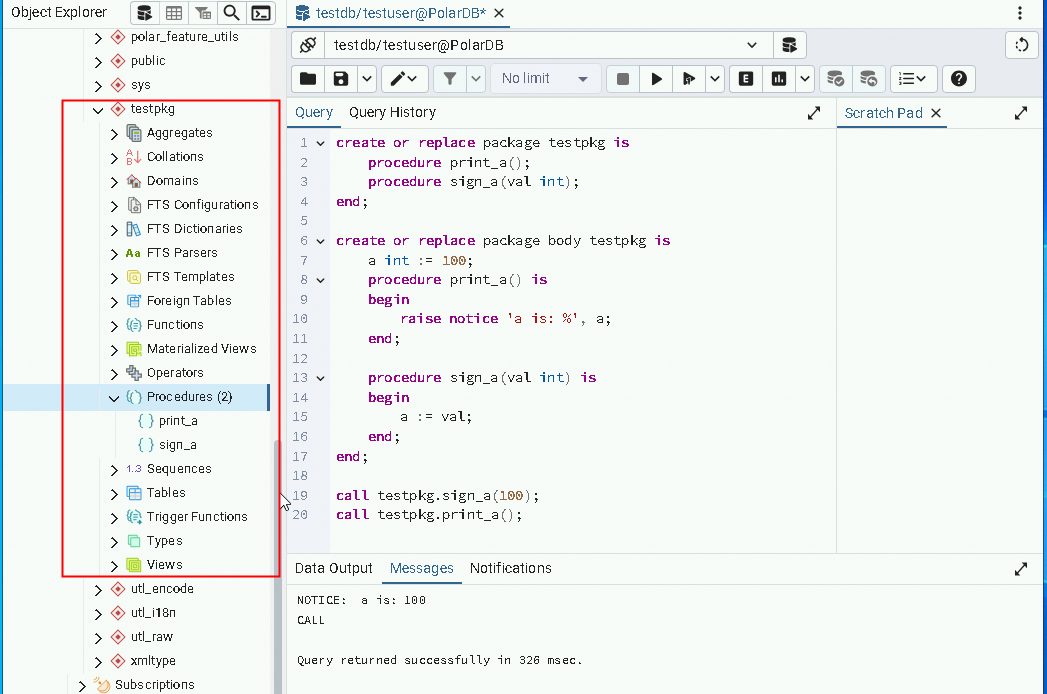Click the Explain query E button

tap(745, 79)
